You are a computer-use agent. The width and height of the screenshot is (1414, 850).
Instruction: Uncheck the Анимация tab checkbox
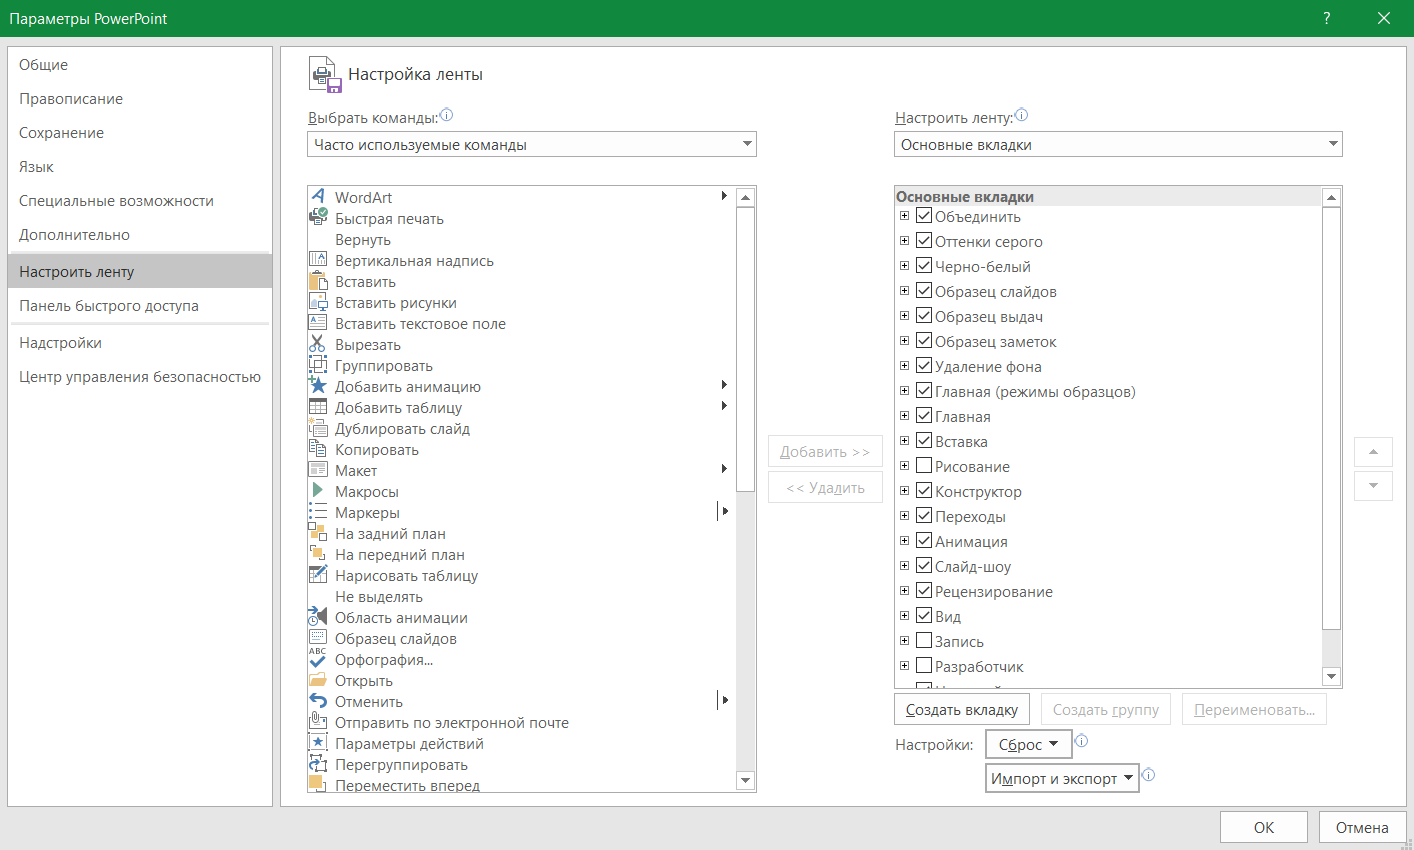pyautogui.click(x=924, y=541)
